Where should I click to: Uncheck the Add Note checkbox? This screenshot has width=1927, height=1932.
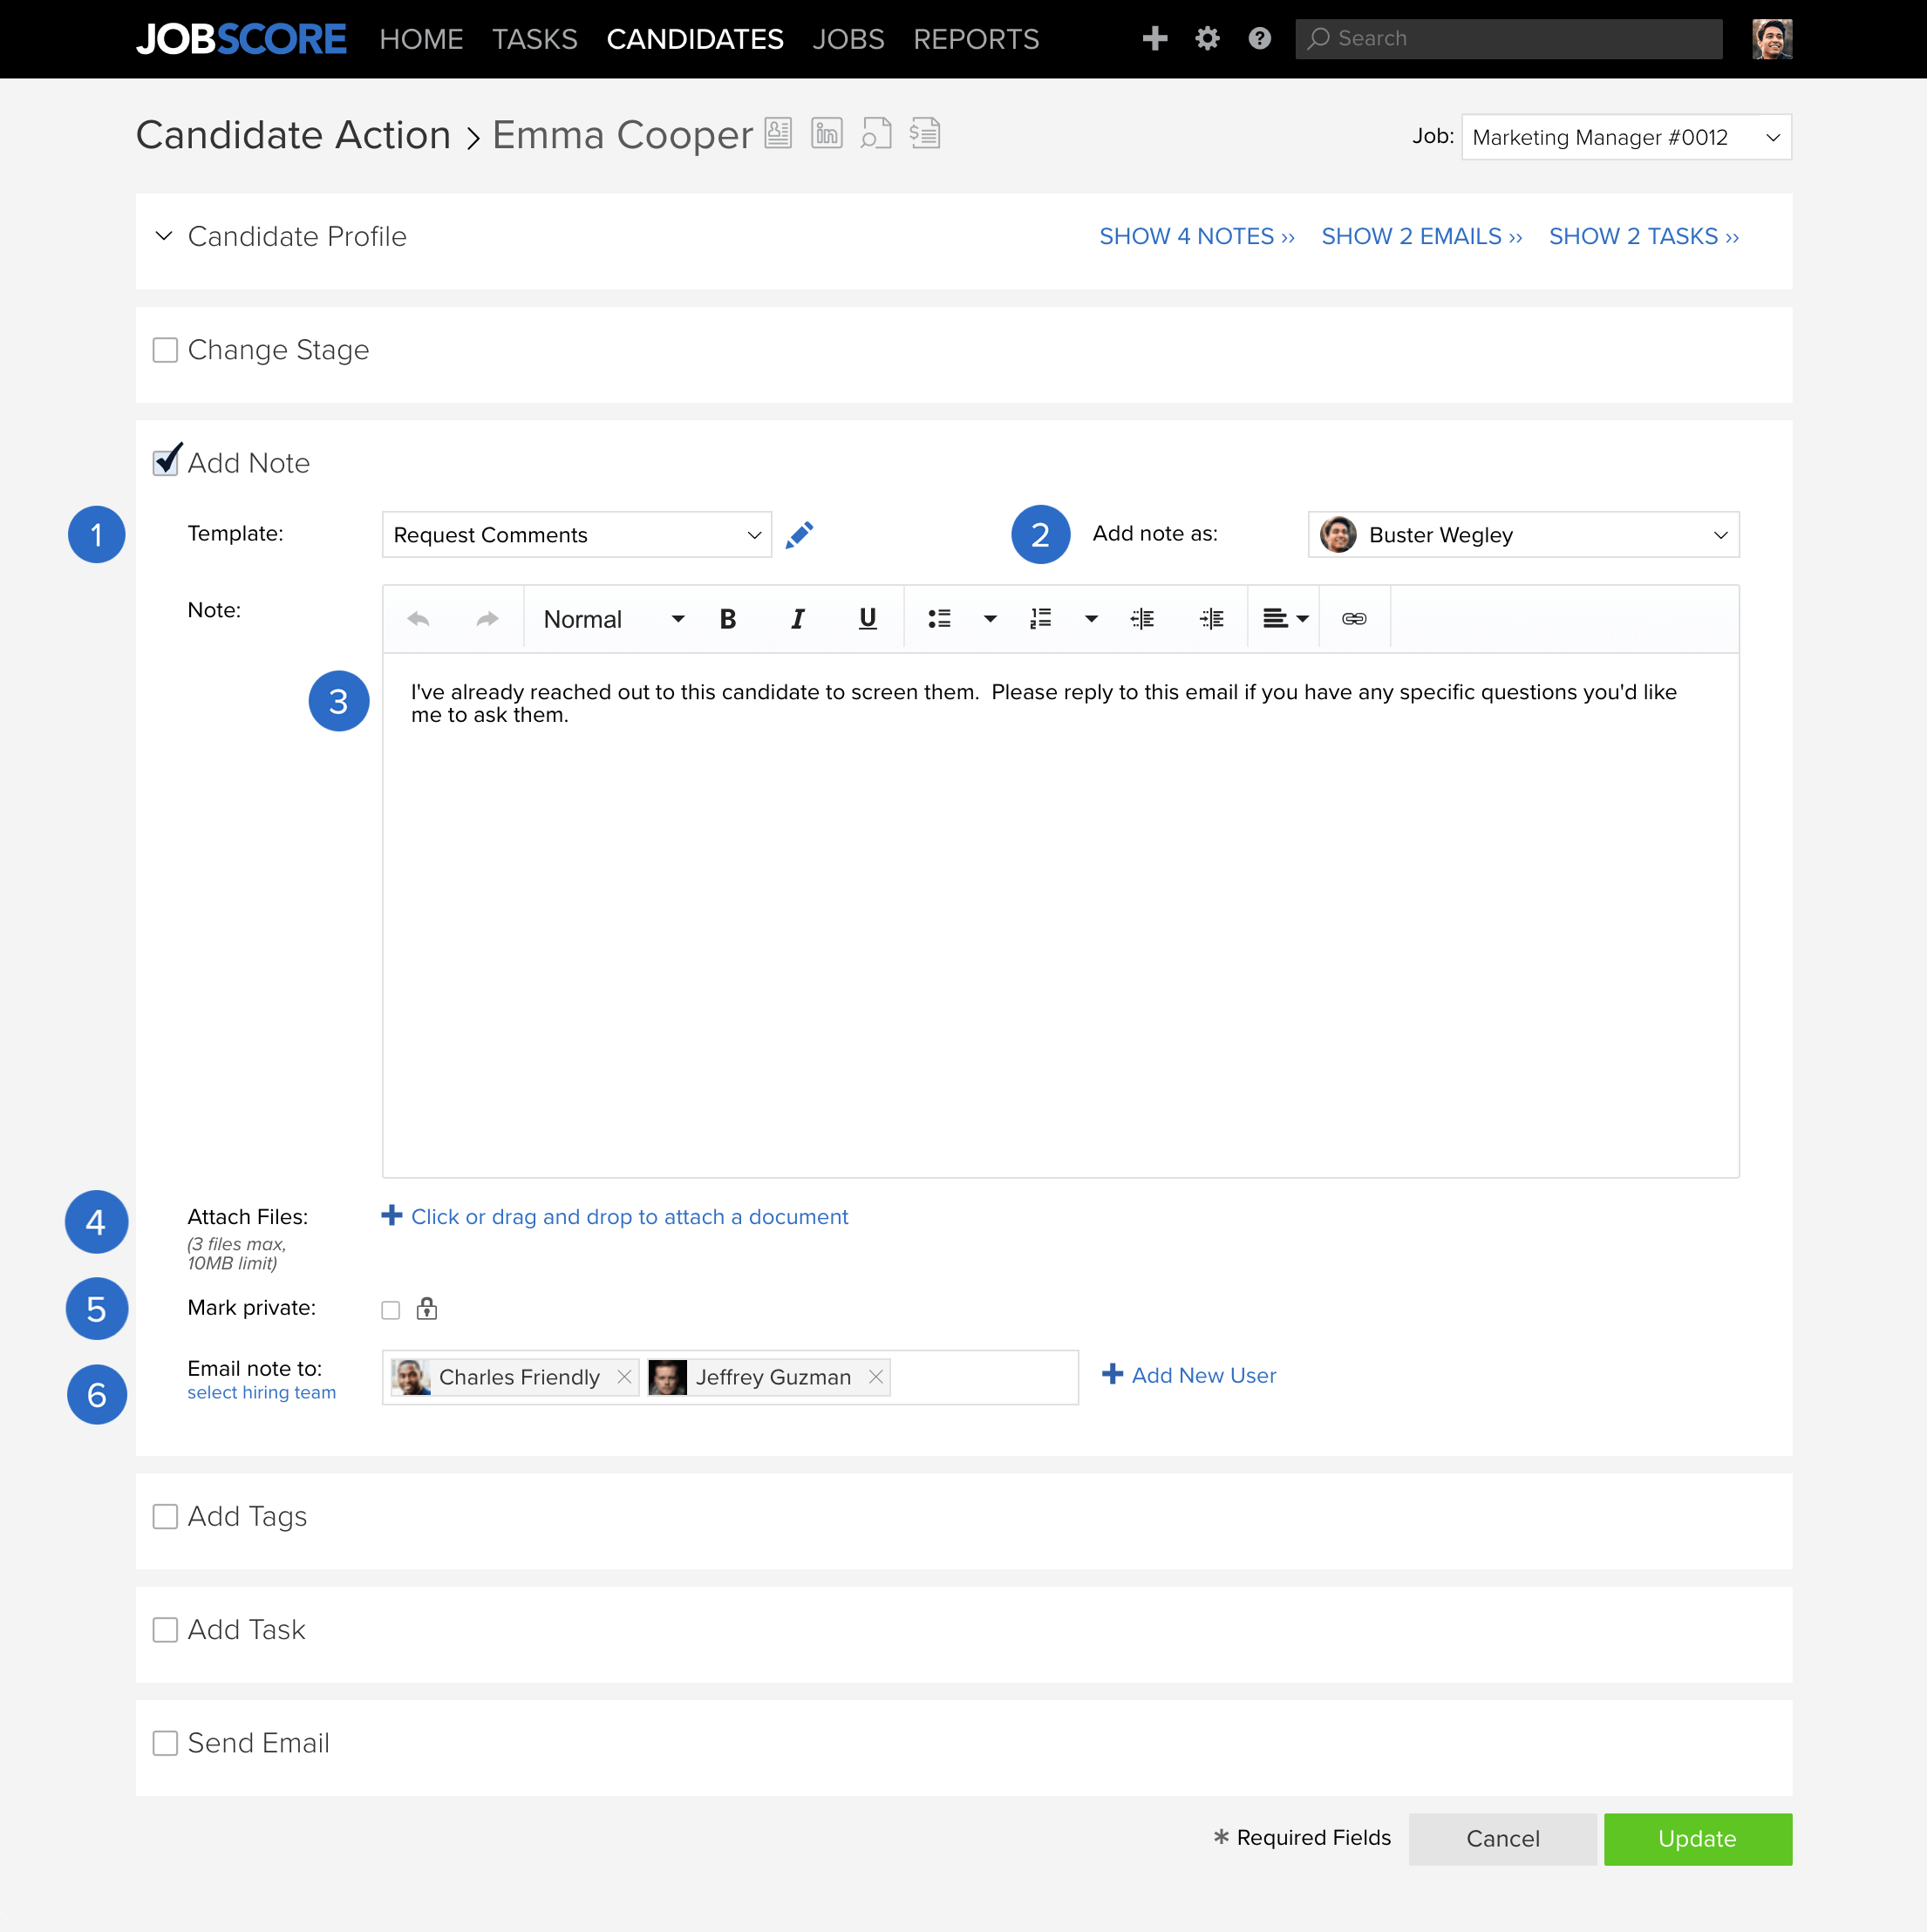coord(166,461)
